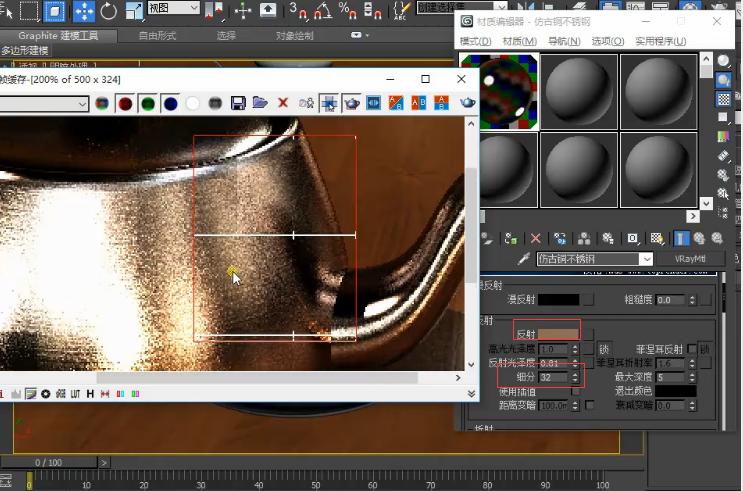This screenshot has width=743, height=491.
Task: Save rendered image in frame buffer
Action: (238, 103)
